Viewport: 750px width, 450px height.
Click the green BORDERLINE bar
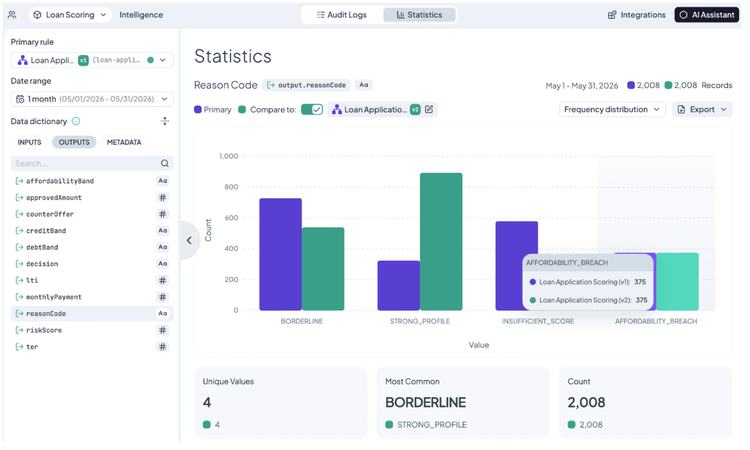tap(323, 269)
